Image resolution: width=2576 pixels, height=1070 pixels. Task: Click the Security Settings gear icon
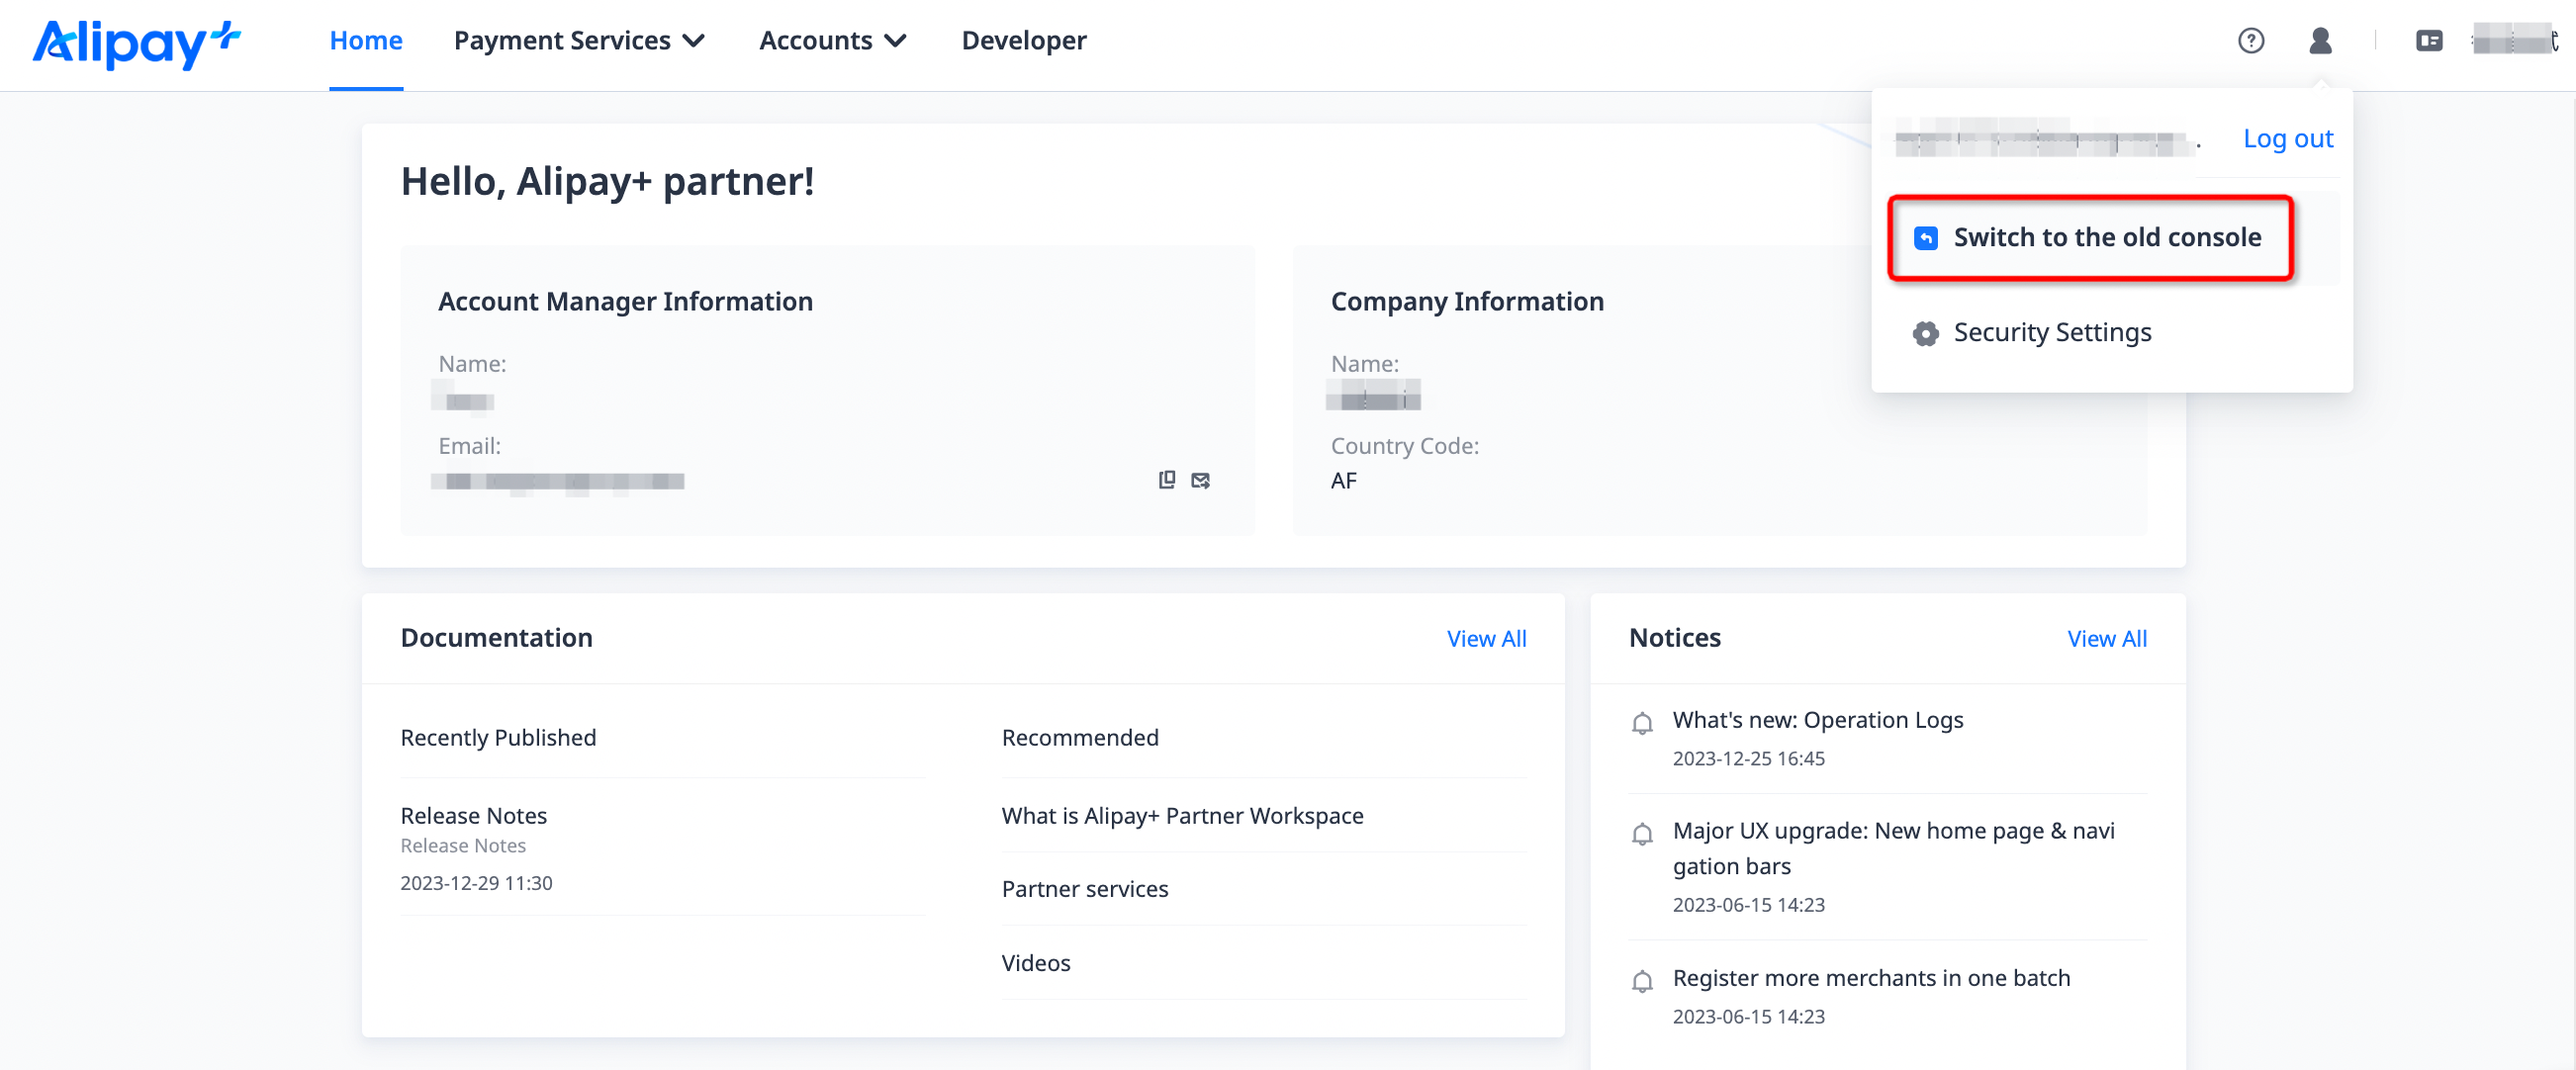point(1925,333)
